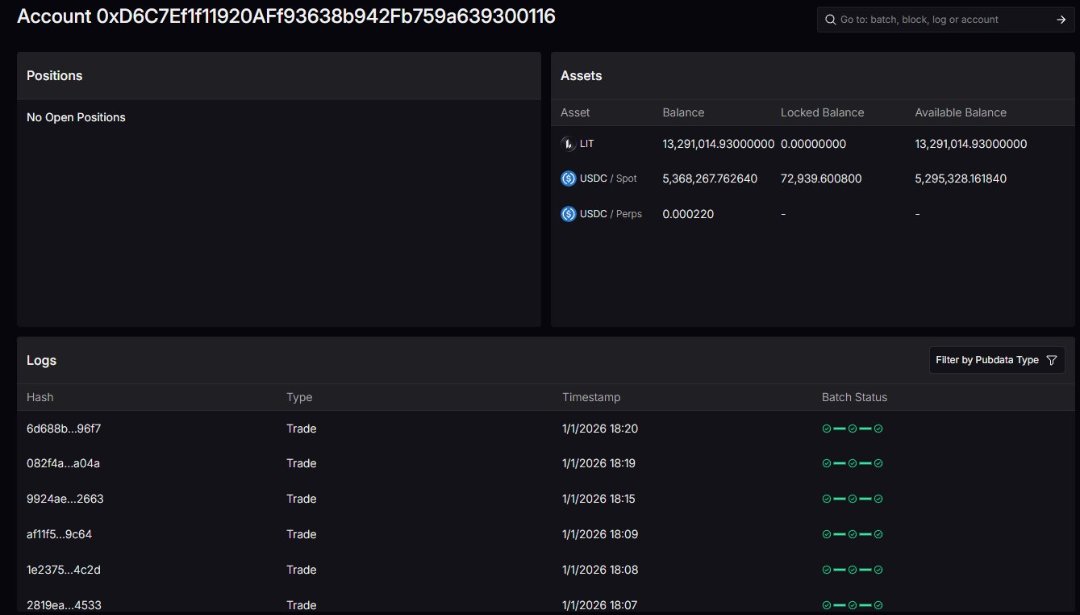Focus the batch, block, log search field
Viewport: 1080px width, 615px height.
pos(945,20)
